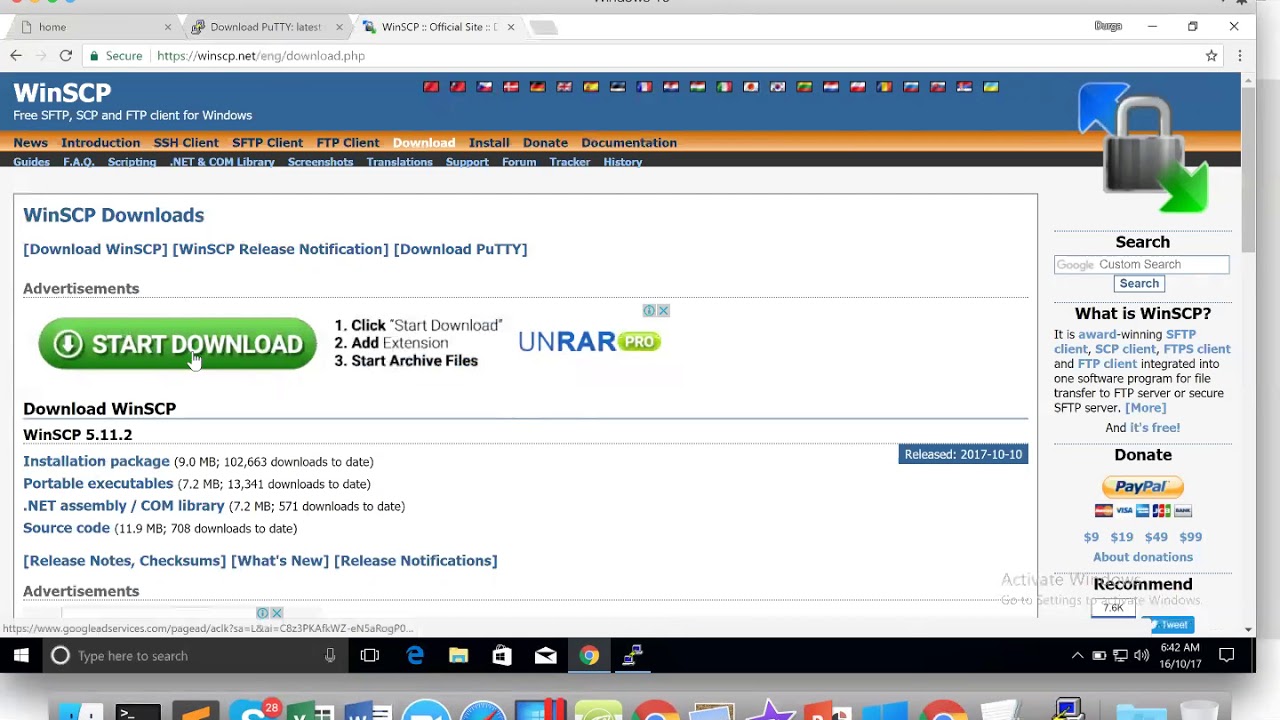Reload the WinSCP download page
Viewport: 1280px width, 720px height.
66,56
